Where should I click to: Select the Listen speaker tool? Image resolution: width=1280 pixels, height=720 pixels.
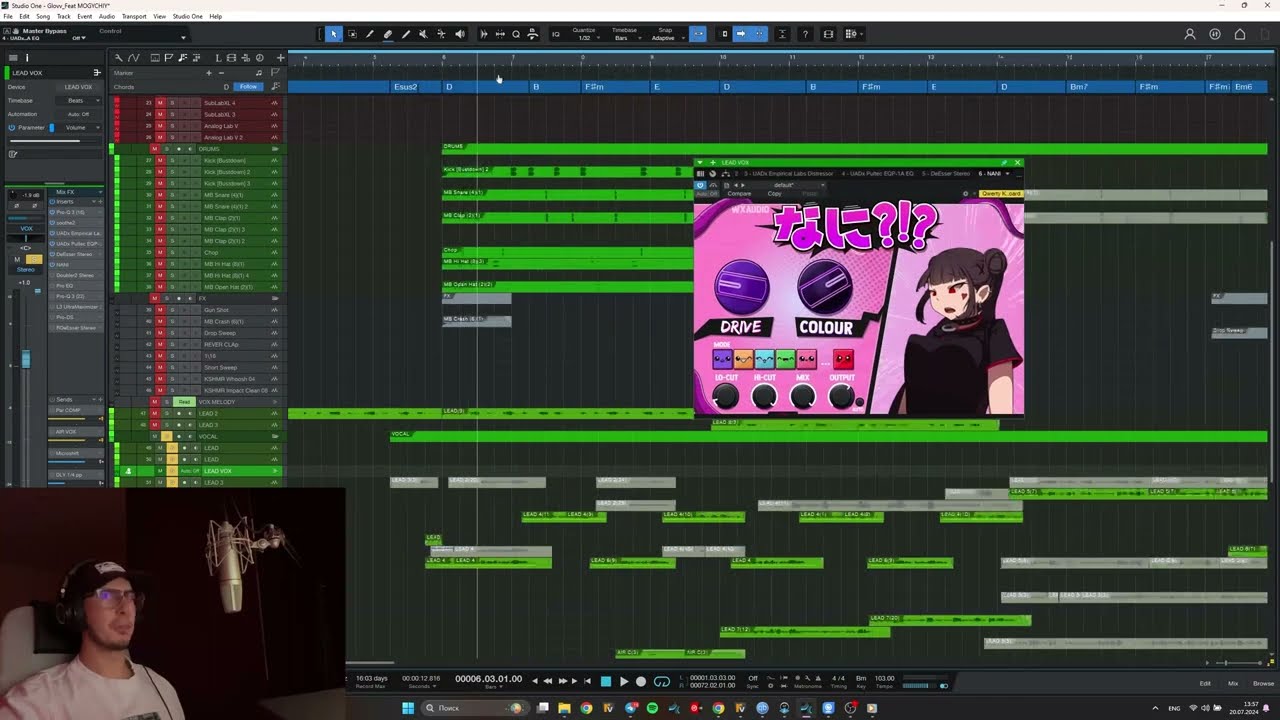coord(460,34)
